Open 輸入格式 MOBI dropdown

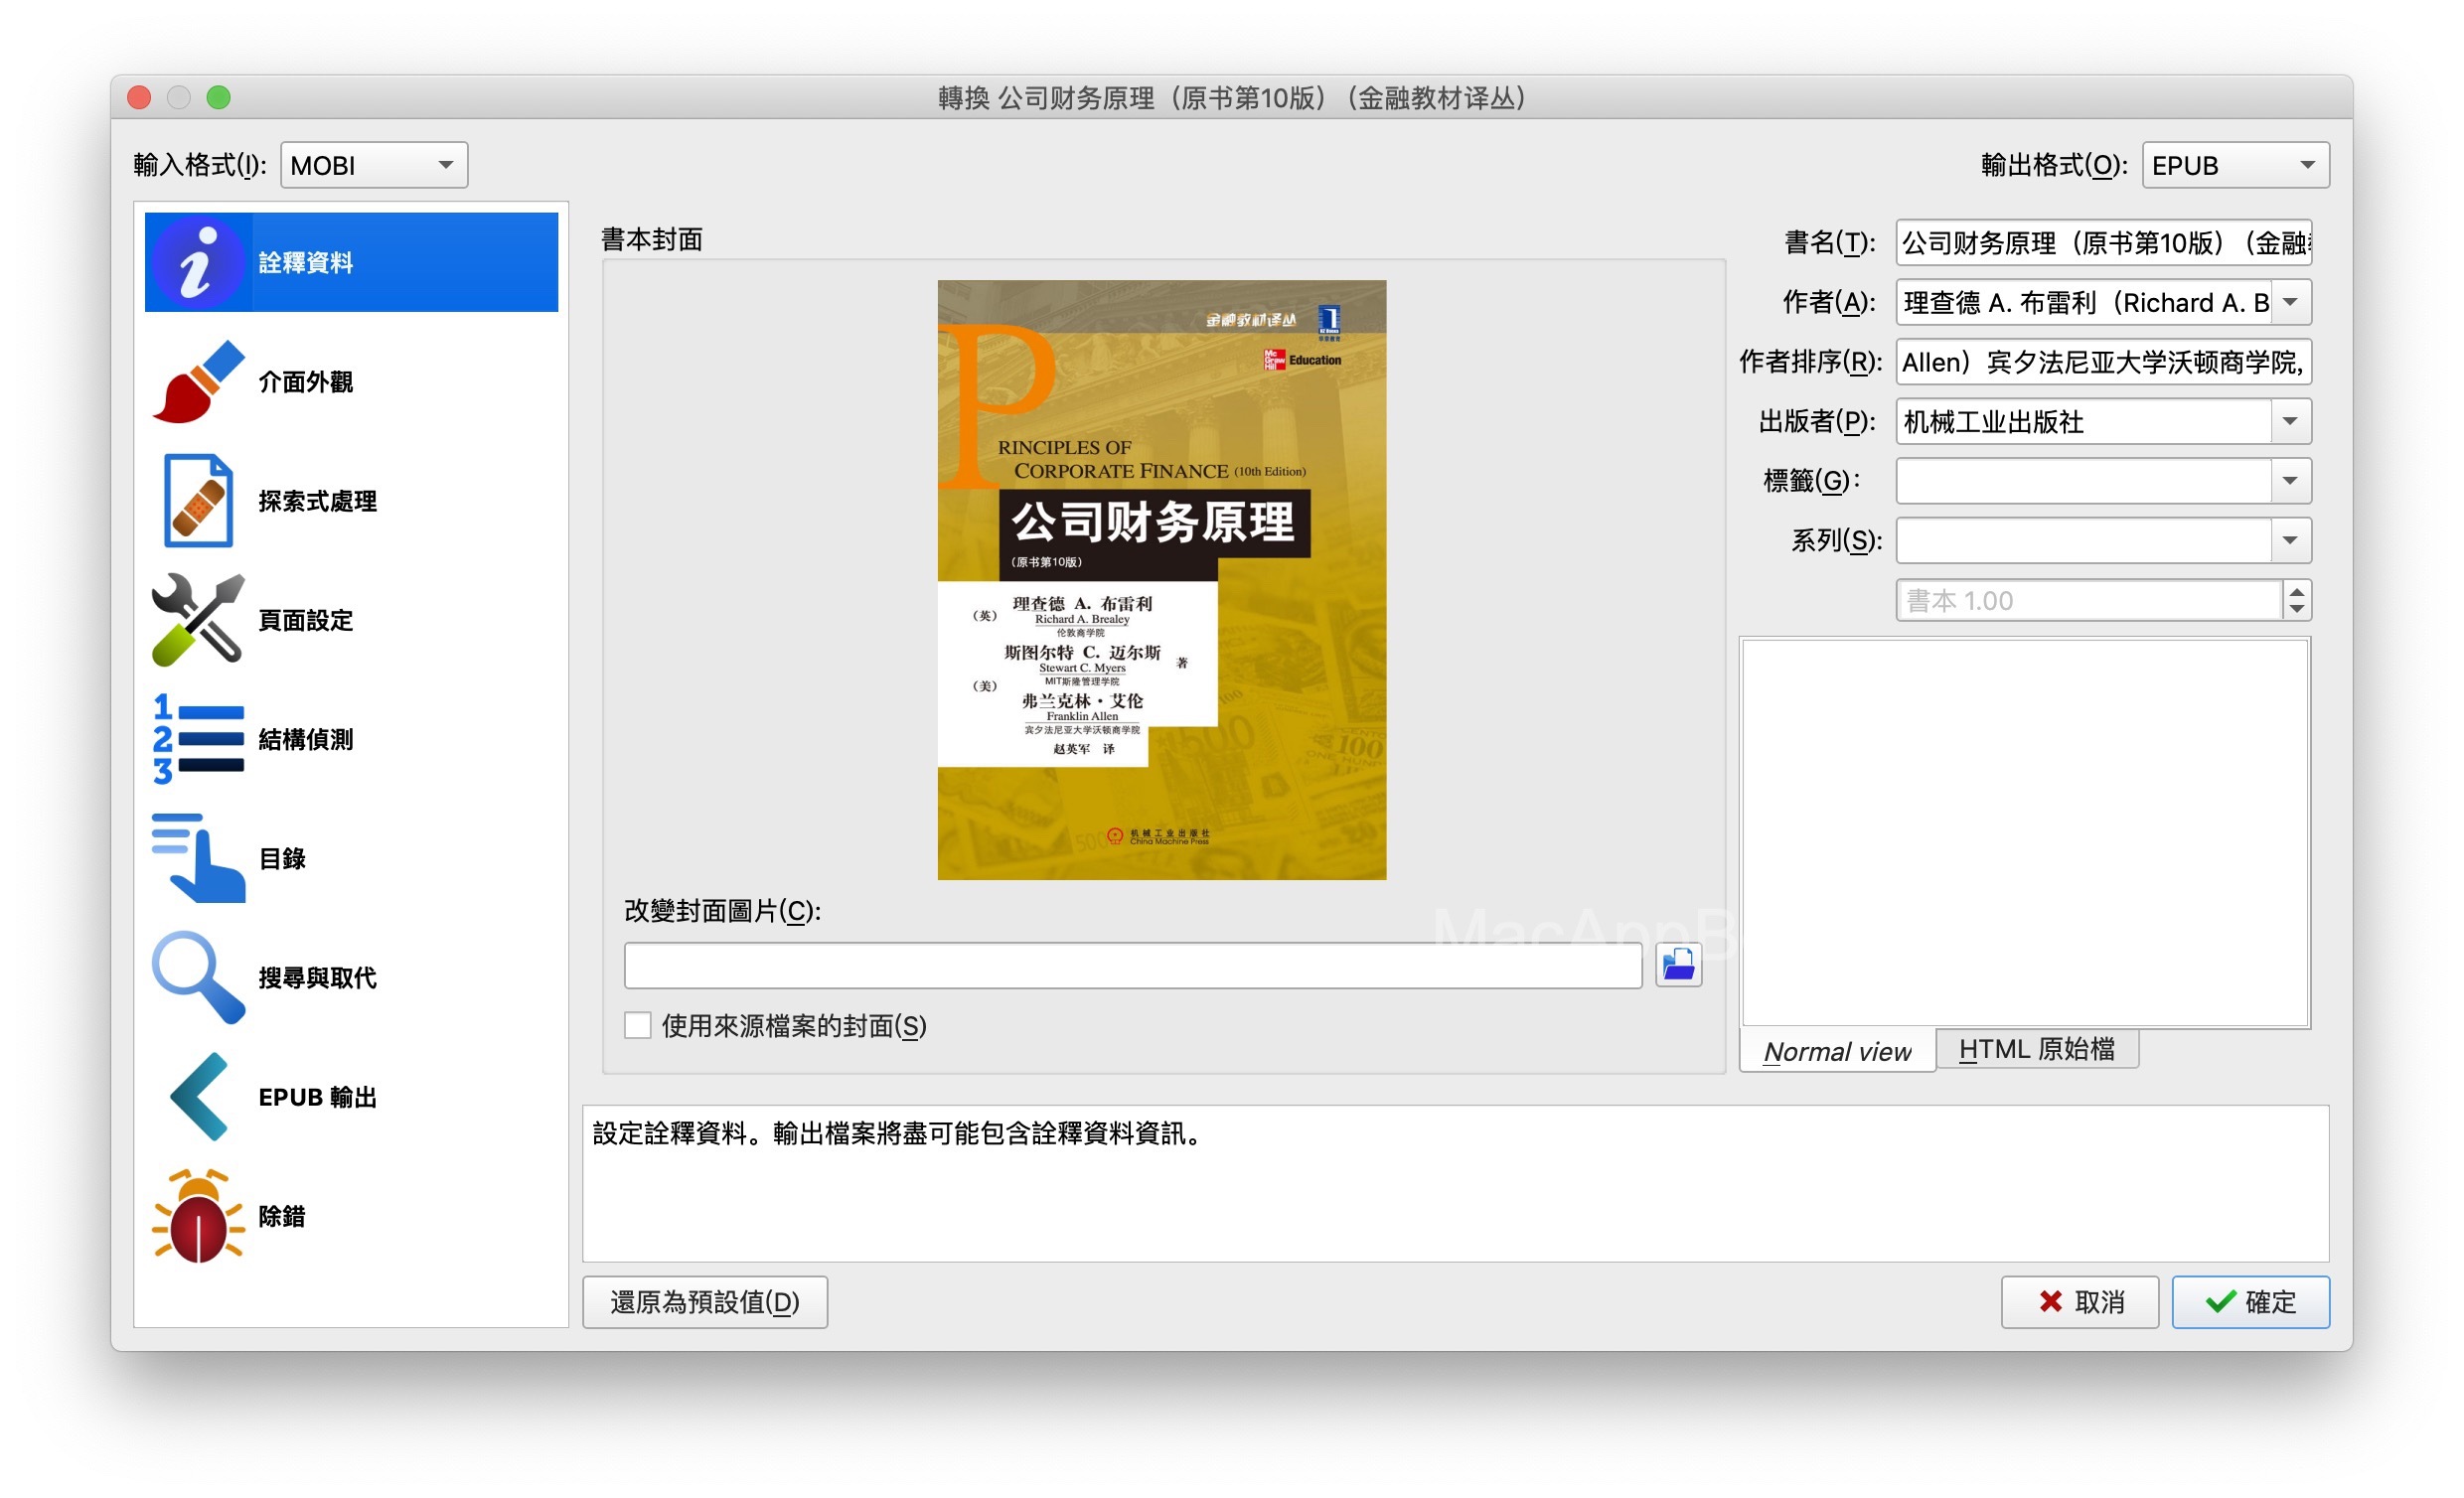(x=374, y=165)
